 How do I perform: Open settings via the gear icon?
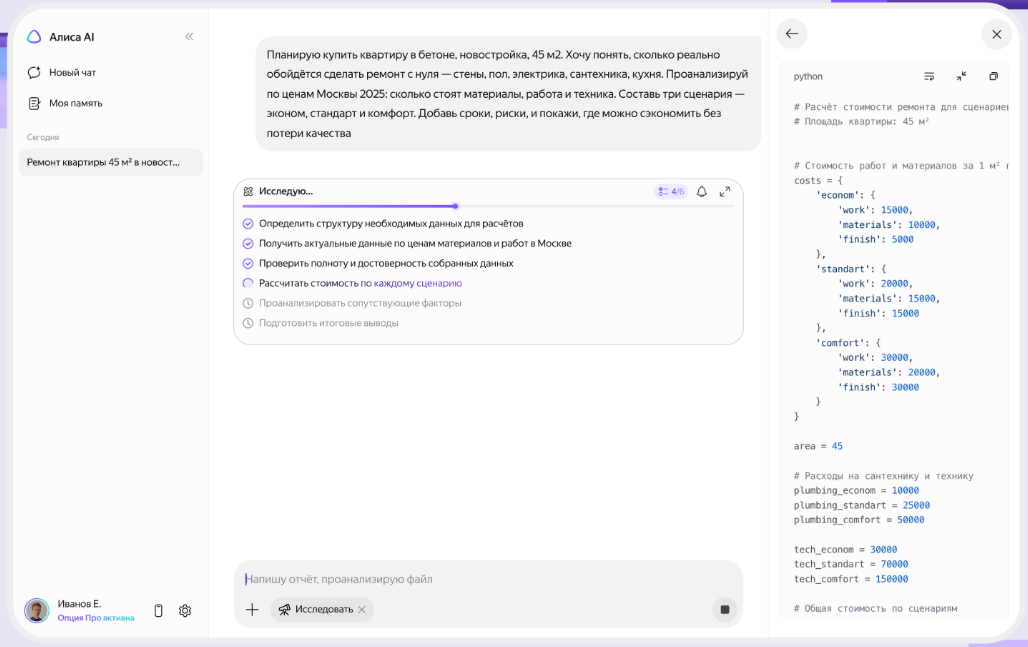[185, 610]
